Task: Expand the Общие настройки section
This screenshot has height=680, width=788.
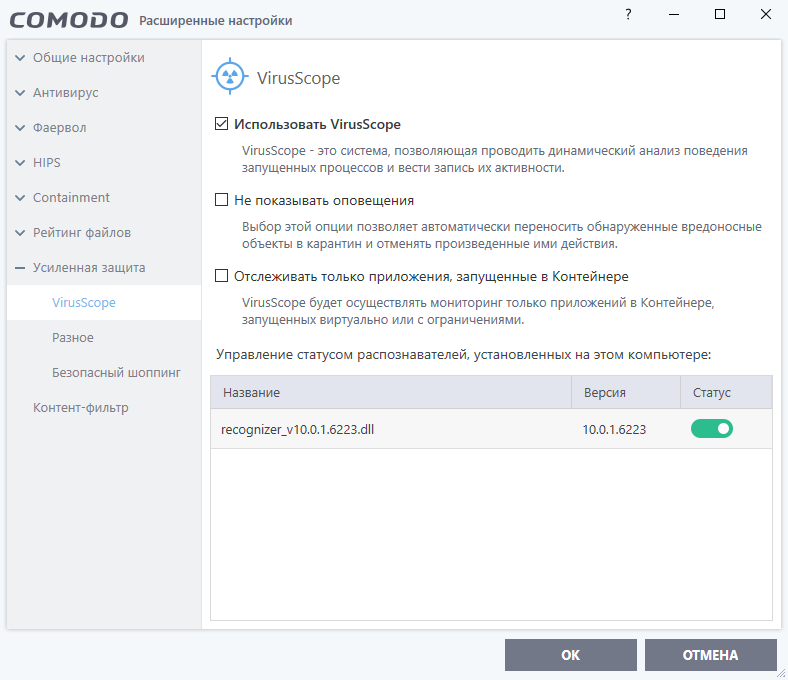Action: point(20,58)
